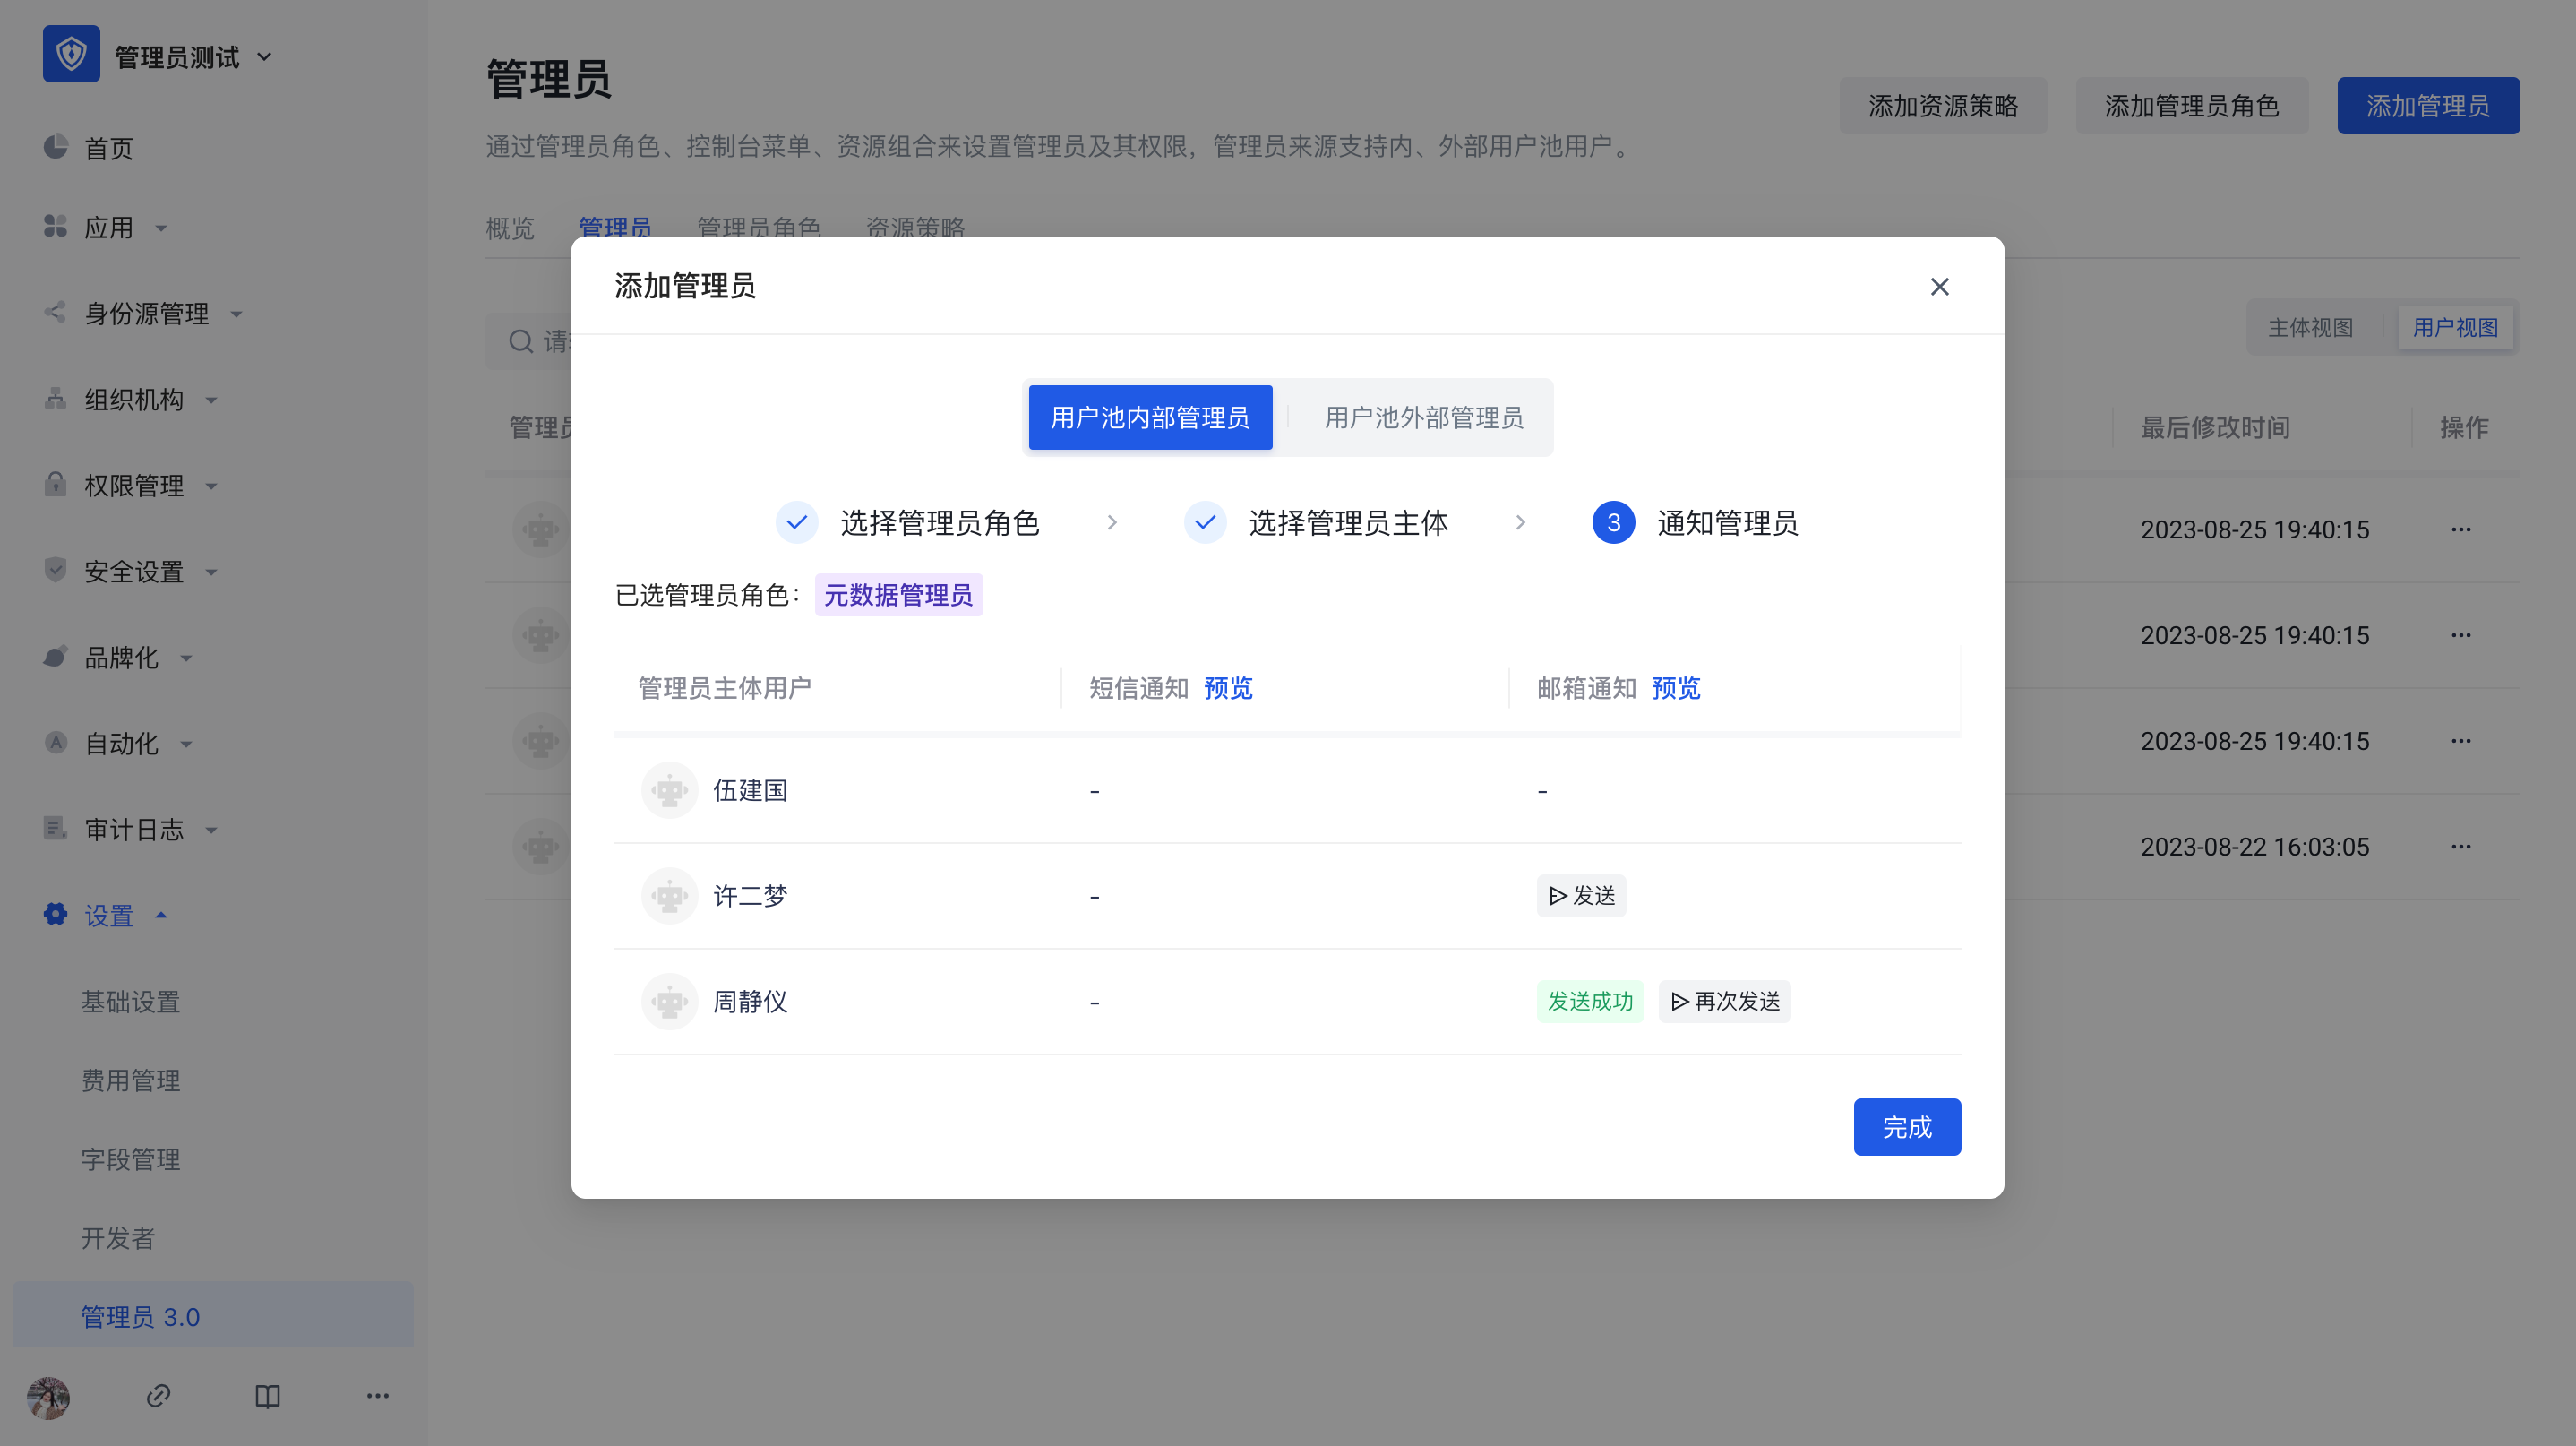Click 完成 to finish adding administrator
Image resolution: width=2576 pixels, height=1446 pixels.
tap(1906, 1127)
